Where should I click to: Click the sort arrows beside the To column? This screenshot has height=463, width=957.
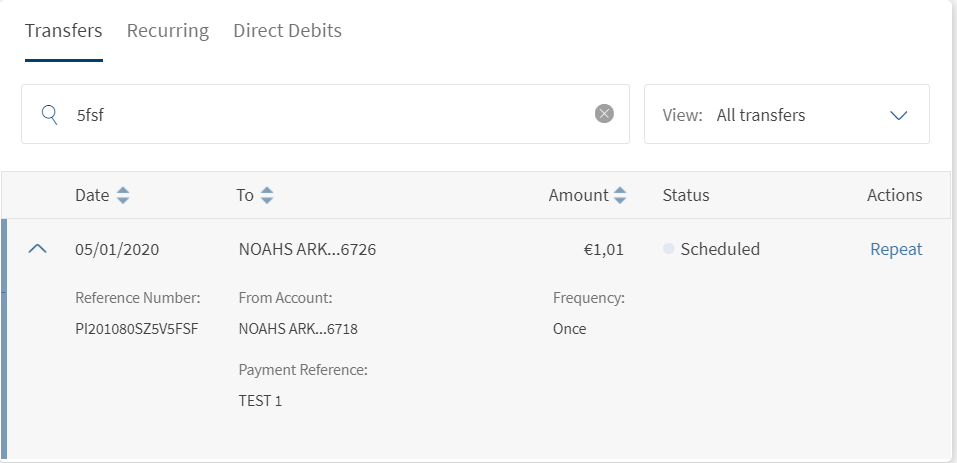pos(267,196)
